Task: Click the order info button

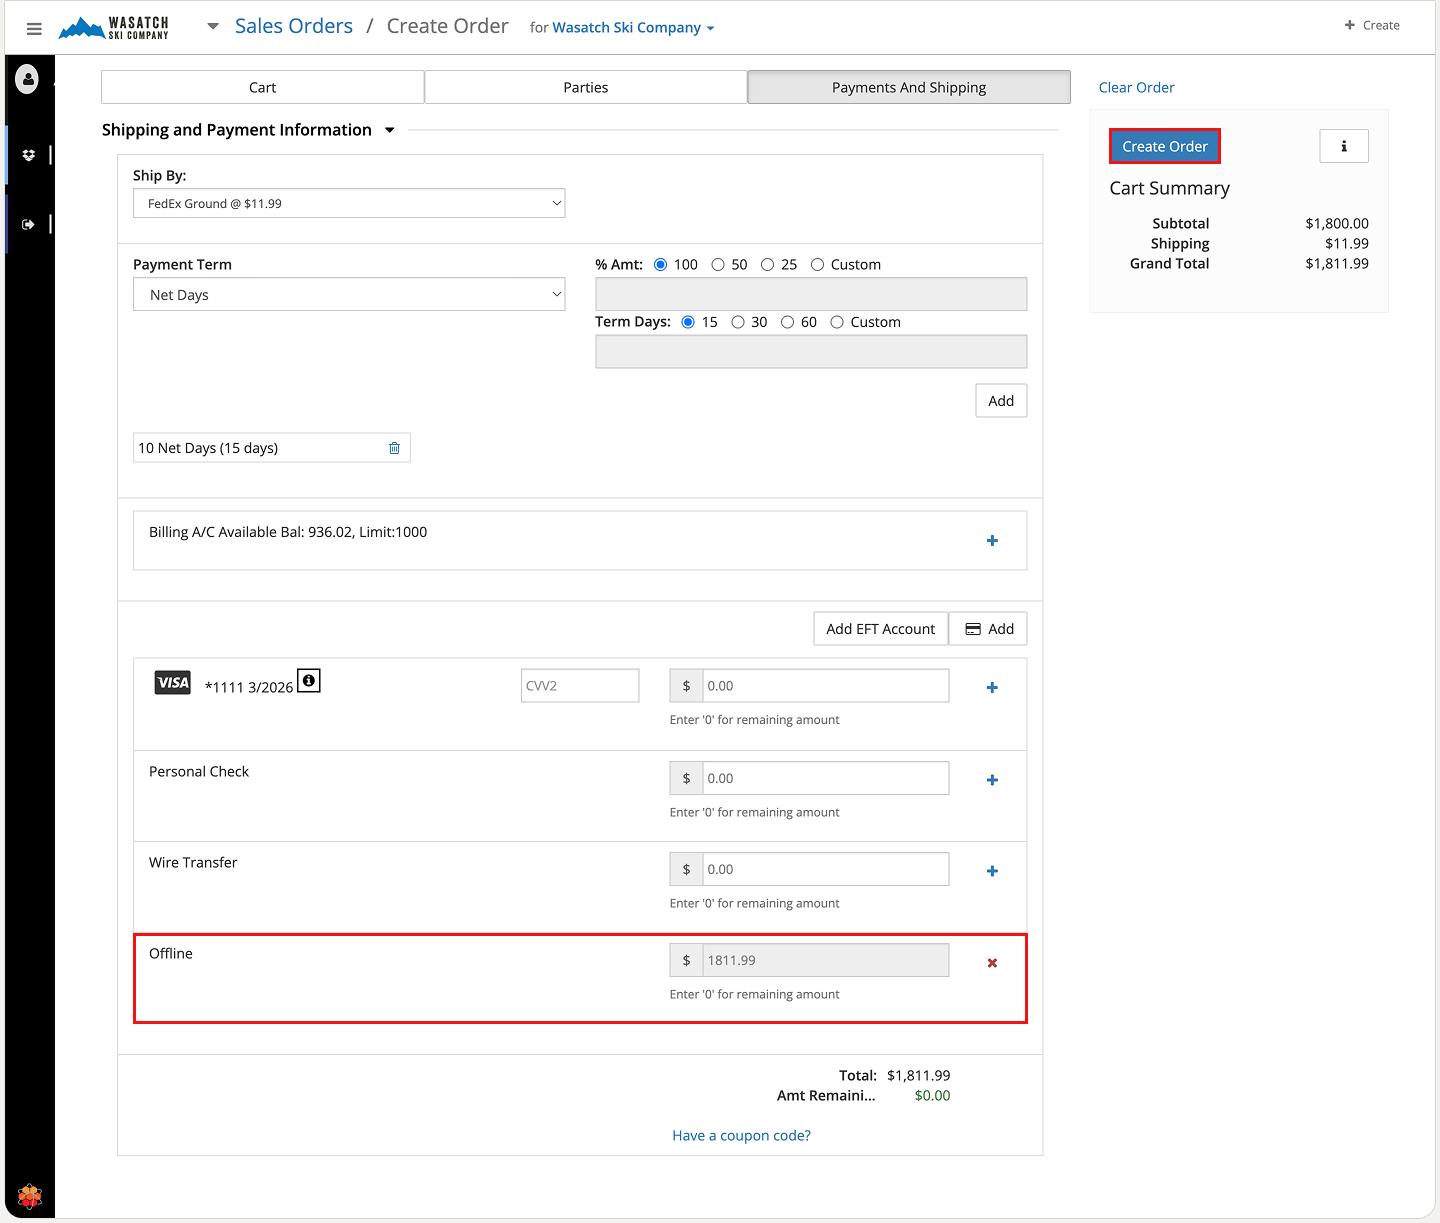Action: 1343,147
